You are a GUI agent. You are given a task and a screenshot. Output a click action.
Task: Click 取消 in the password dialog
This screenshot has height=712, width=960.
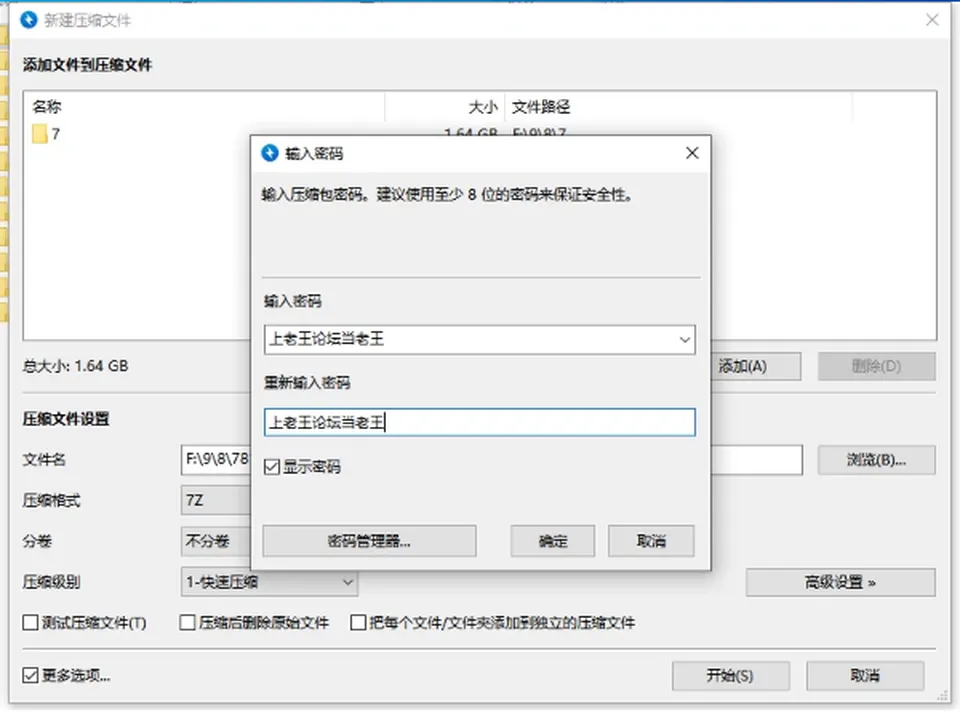pyautogui.click(x=651, y=541)
